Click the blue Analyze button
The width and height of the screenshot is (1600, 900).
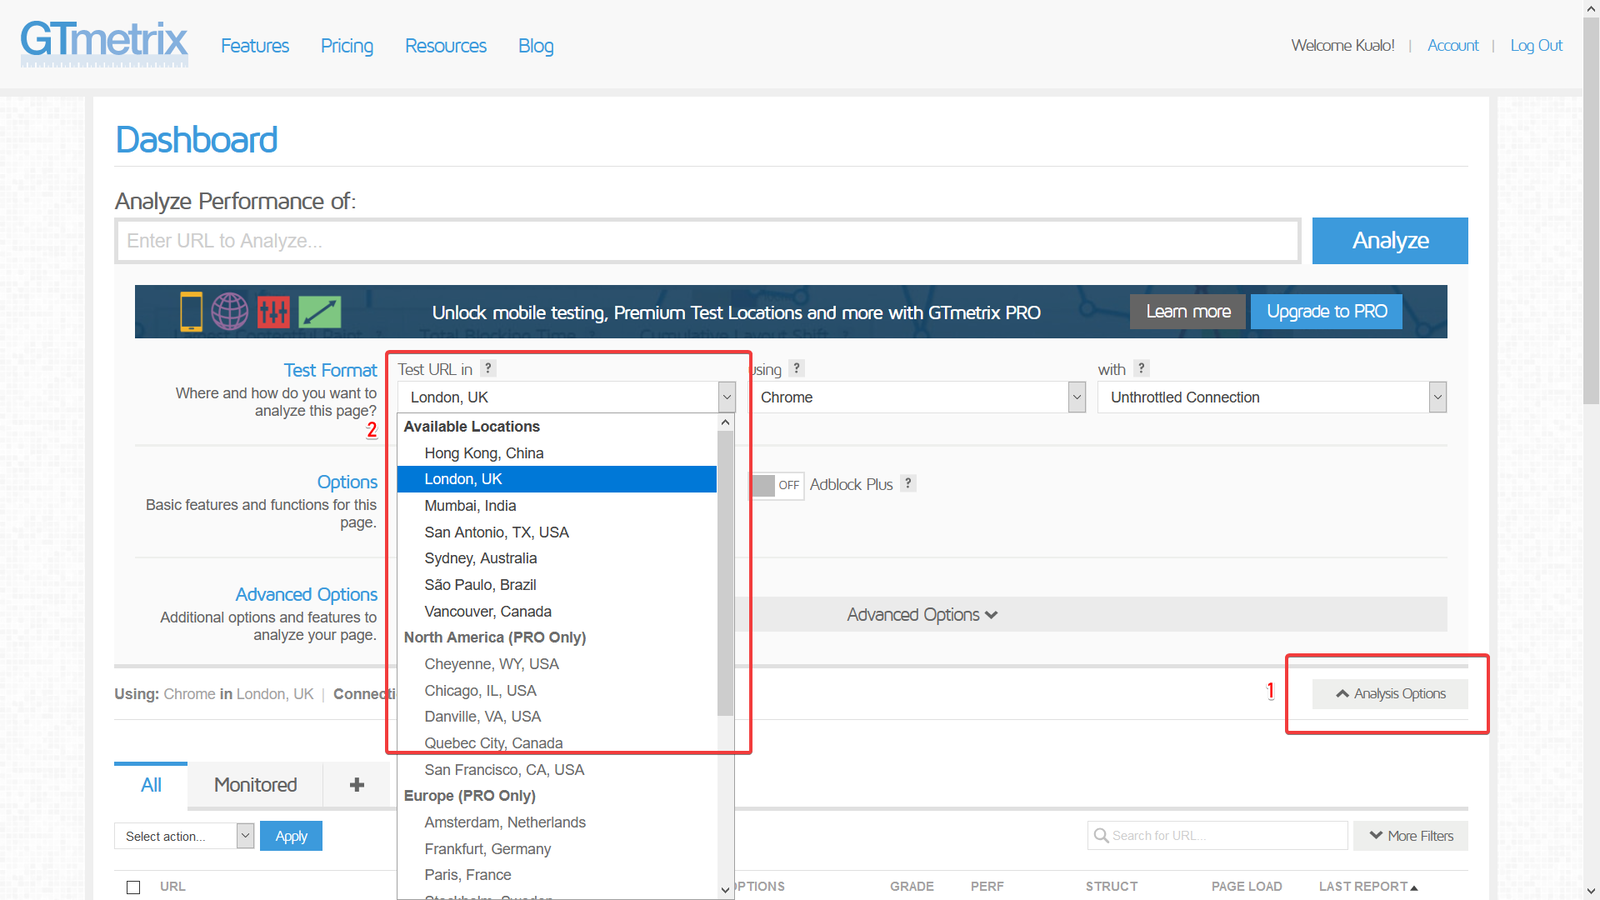[1390, 241]
